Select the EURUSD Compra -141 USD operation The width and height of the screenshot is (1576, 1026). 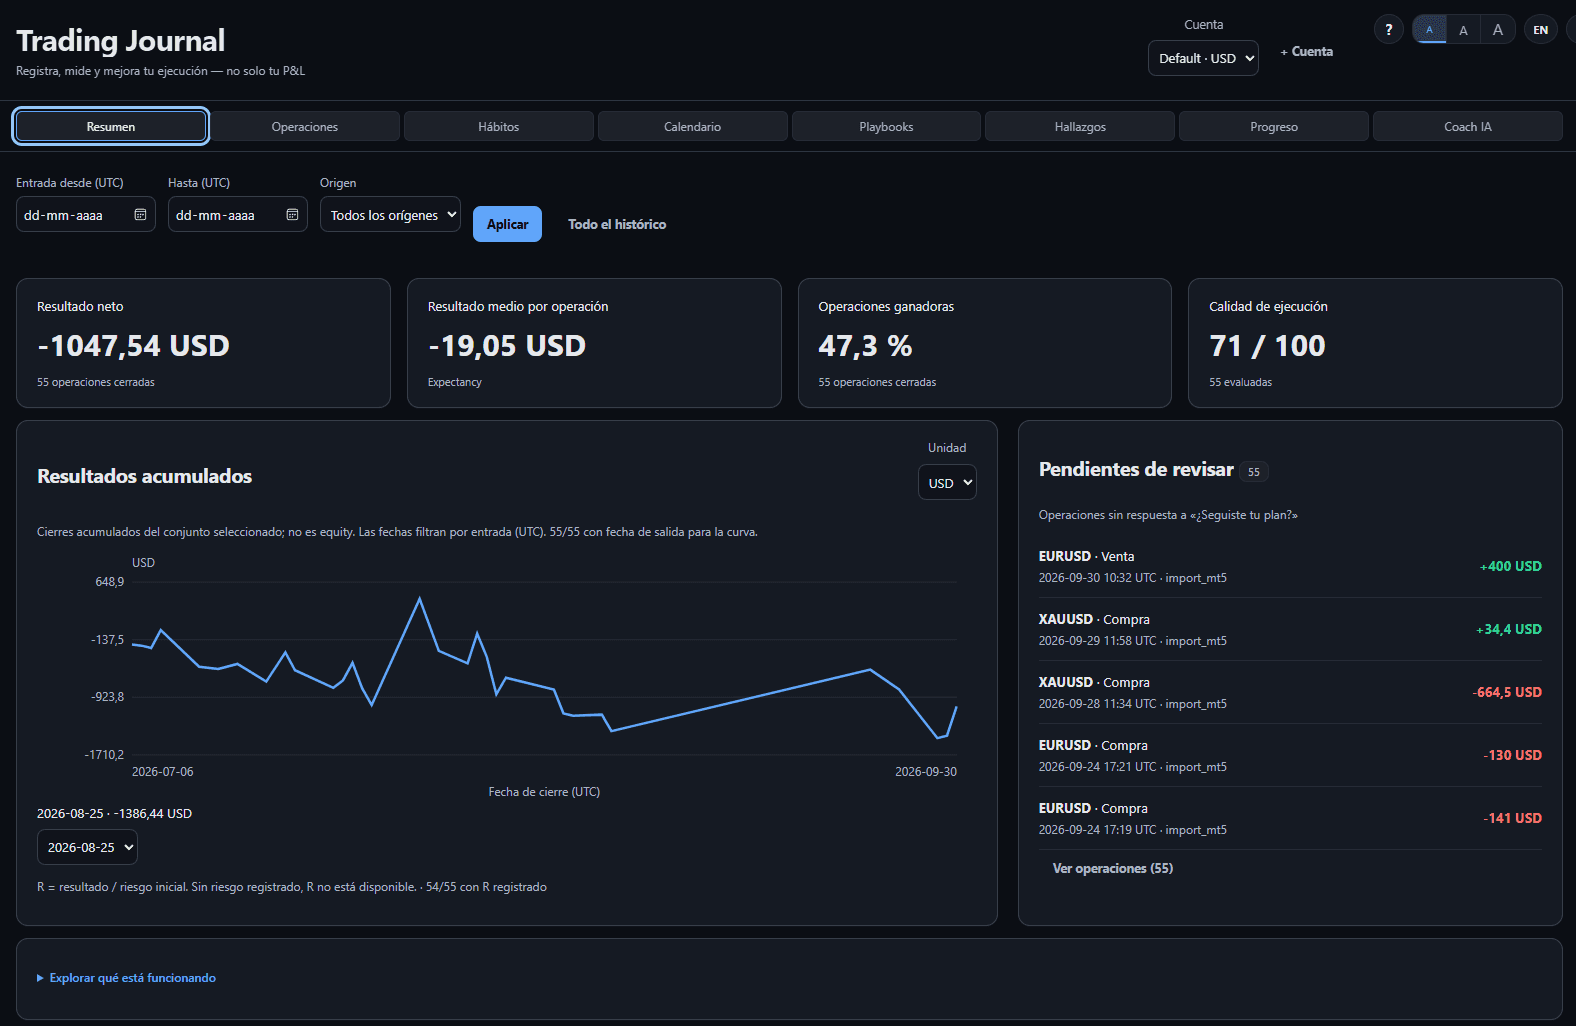tap(1290, 818)
